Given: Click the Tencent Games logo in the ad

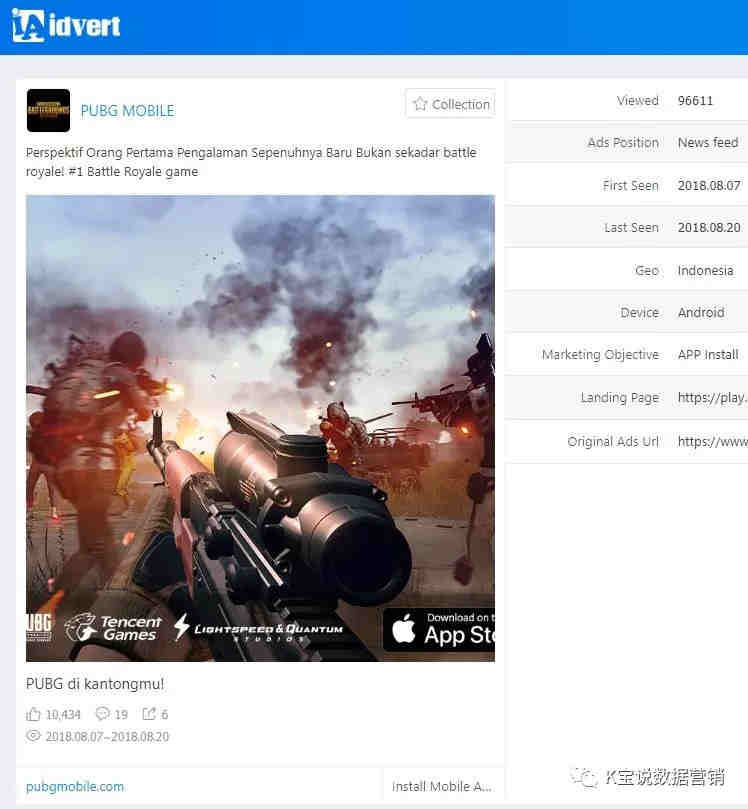Looking at the screenshot, I should coord(113,628).
